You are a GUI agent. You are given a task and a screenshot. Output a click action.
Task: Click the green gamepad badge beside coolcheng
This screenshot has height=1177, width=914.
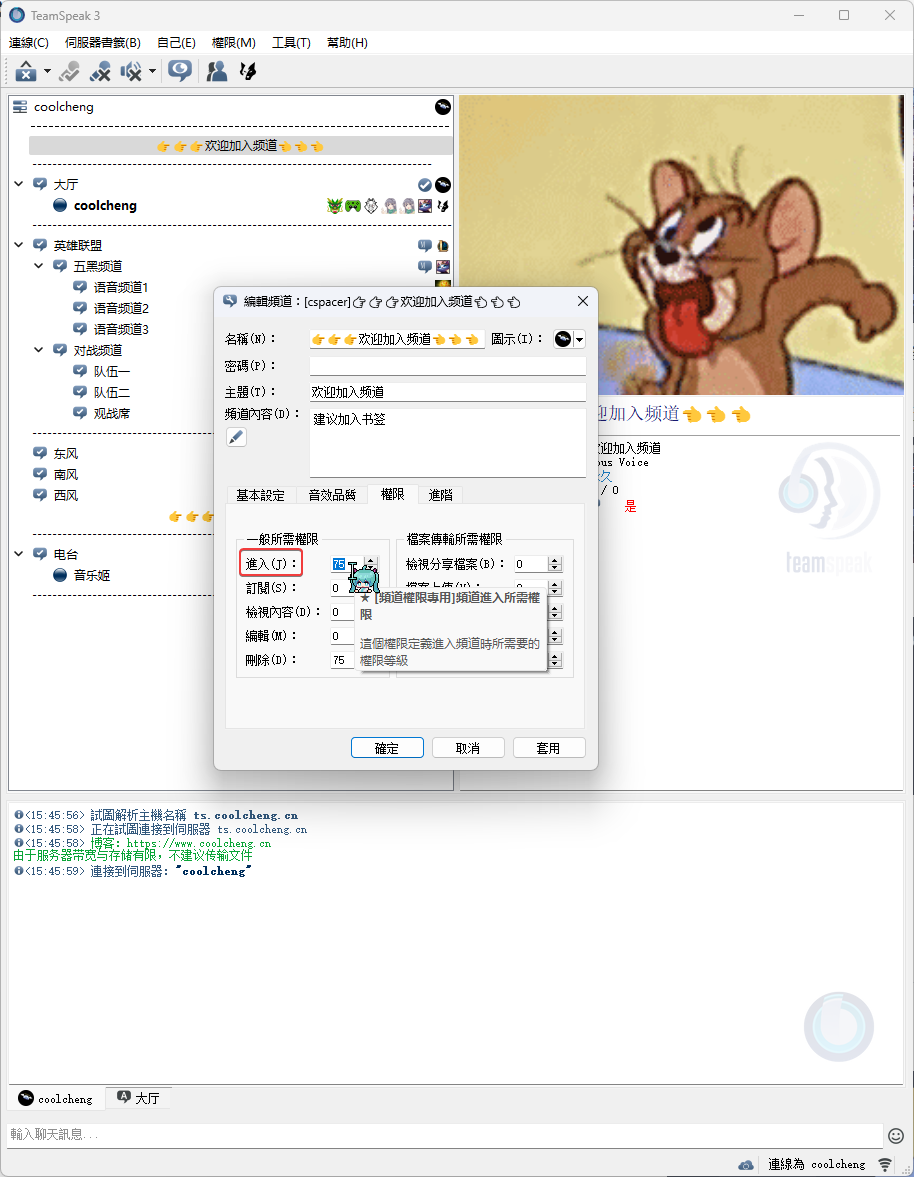coord(353,205)
